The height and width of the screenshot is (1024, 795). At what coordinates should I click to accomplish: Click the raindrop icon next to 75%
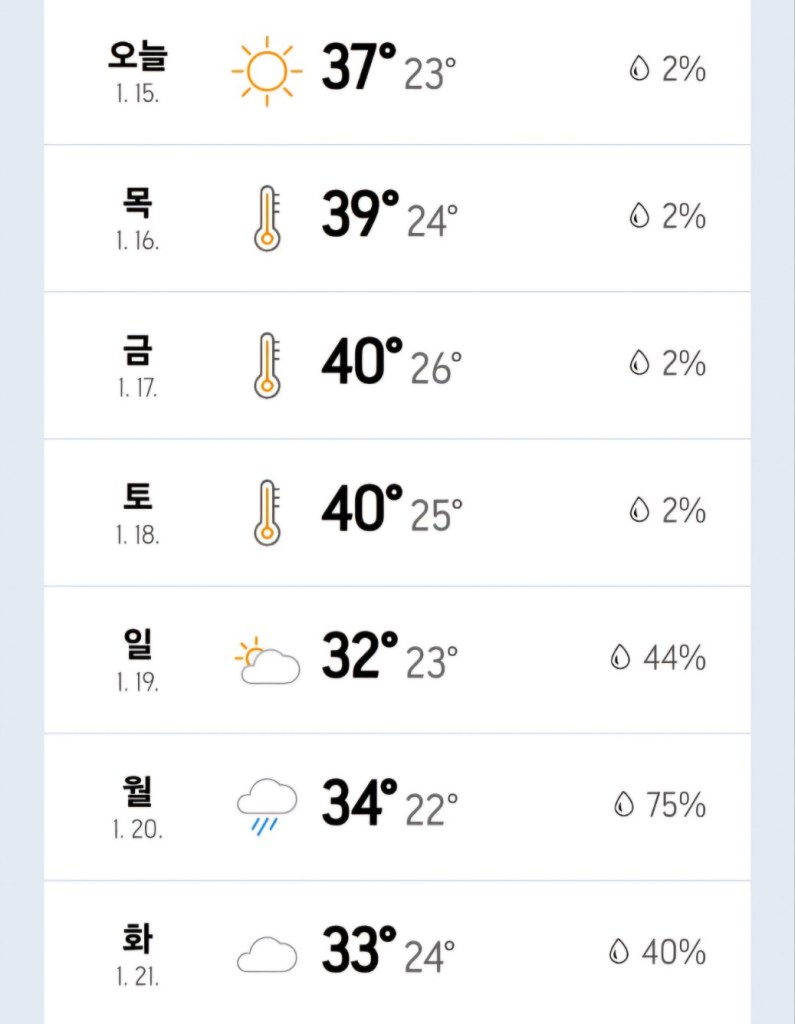(624, 804)
